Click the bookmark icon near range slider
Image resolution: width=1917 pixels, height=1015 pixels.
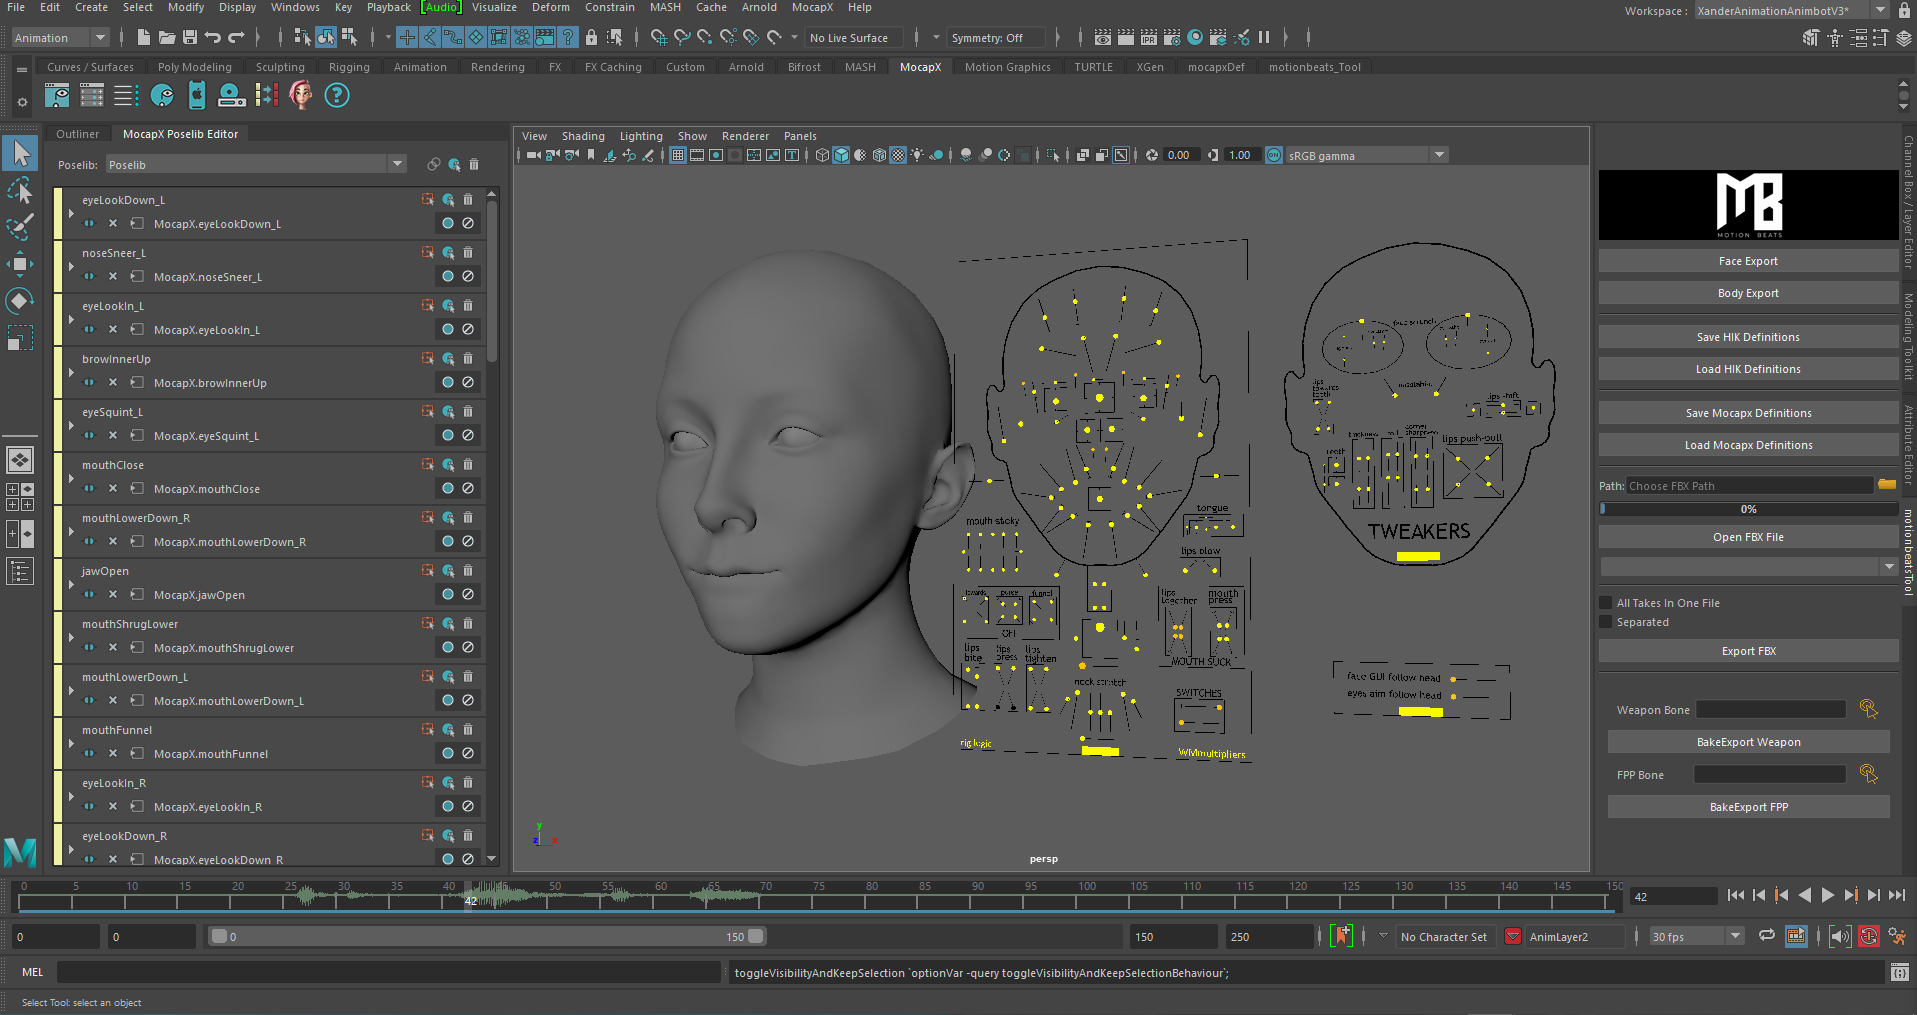click(1343, 936)
